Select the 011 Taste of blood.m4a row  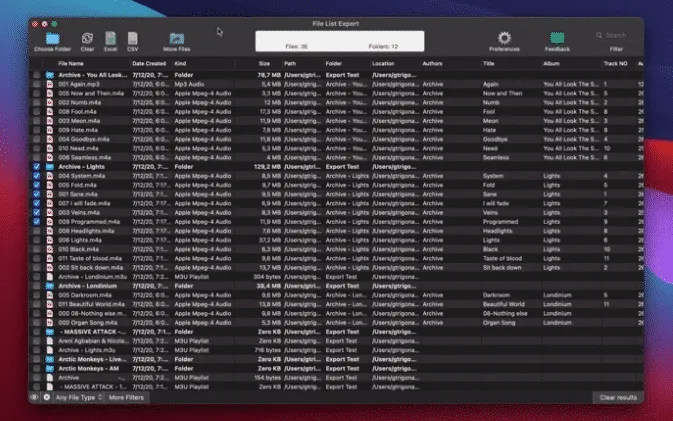336,258
